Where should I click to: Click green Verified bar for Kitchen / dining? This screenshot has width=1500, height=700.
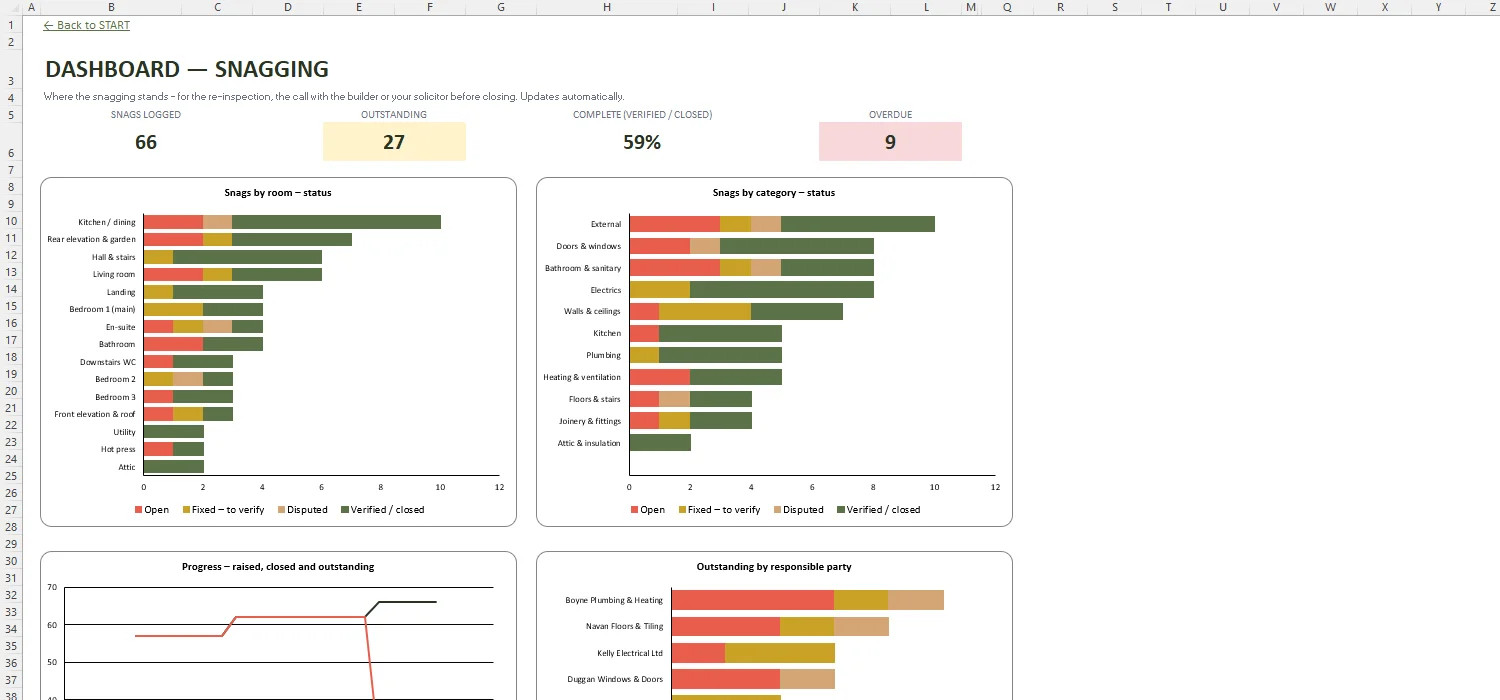(x=336, y=222)
